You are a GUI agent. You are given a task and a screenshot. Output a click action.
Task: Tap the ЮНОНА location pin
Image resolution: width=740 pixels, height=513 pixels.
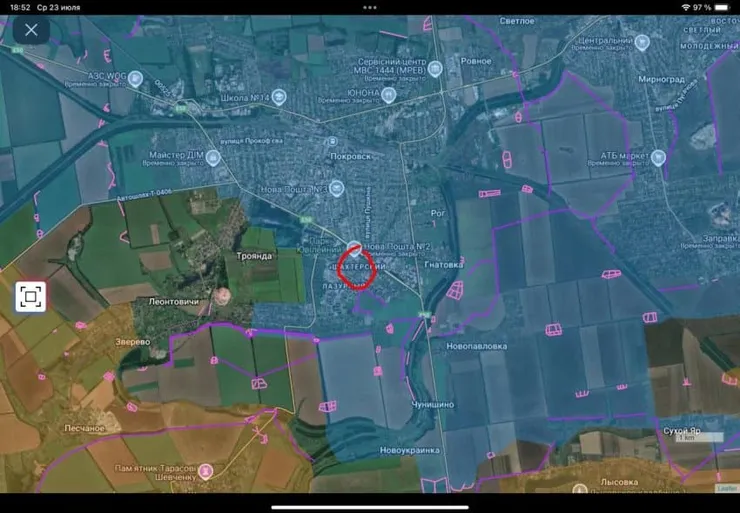(x=389, y=96)
